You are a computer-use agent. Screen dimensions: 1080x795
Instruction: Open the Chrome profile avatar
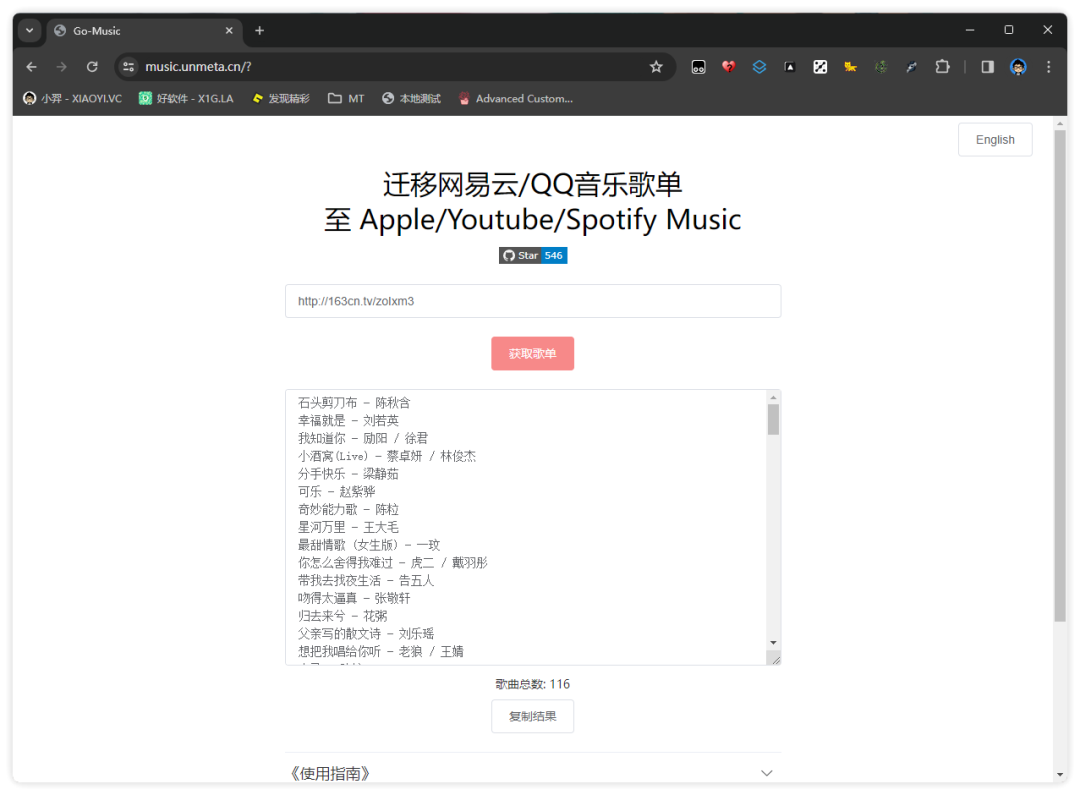pyautogui.click(x=1018, y=67)
